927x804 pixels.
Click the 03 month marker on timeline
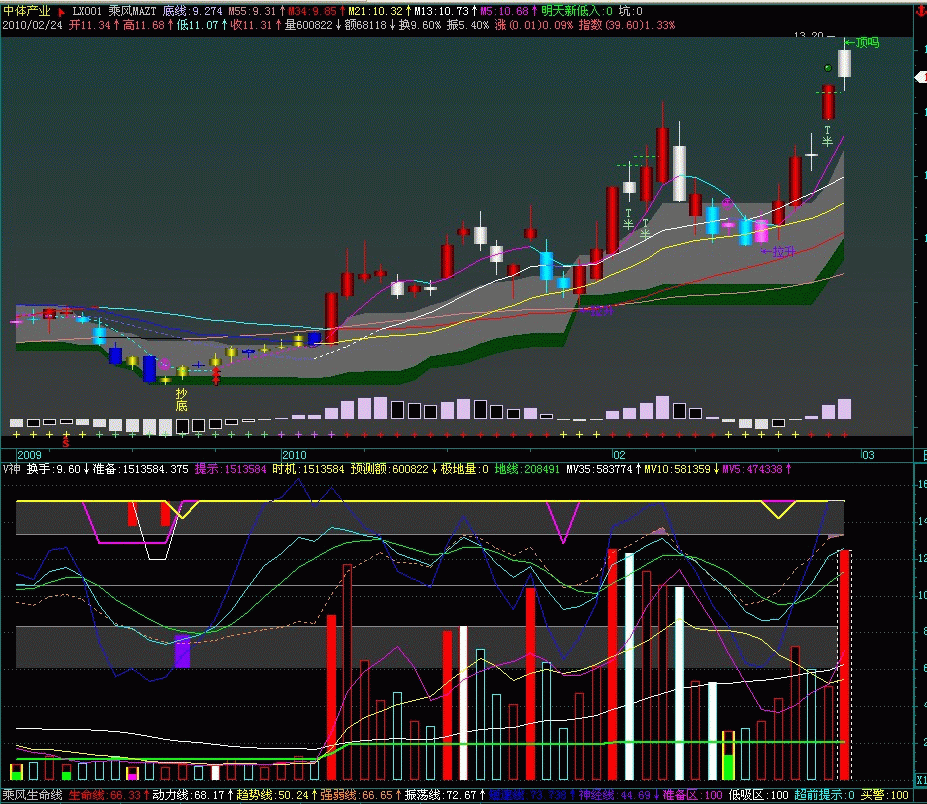[x=868, y=455]
